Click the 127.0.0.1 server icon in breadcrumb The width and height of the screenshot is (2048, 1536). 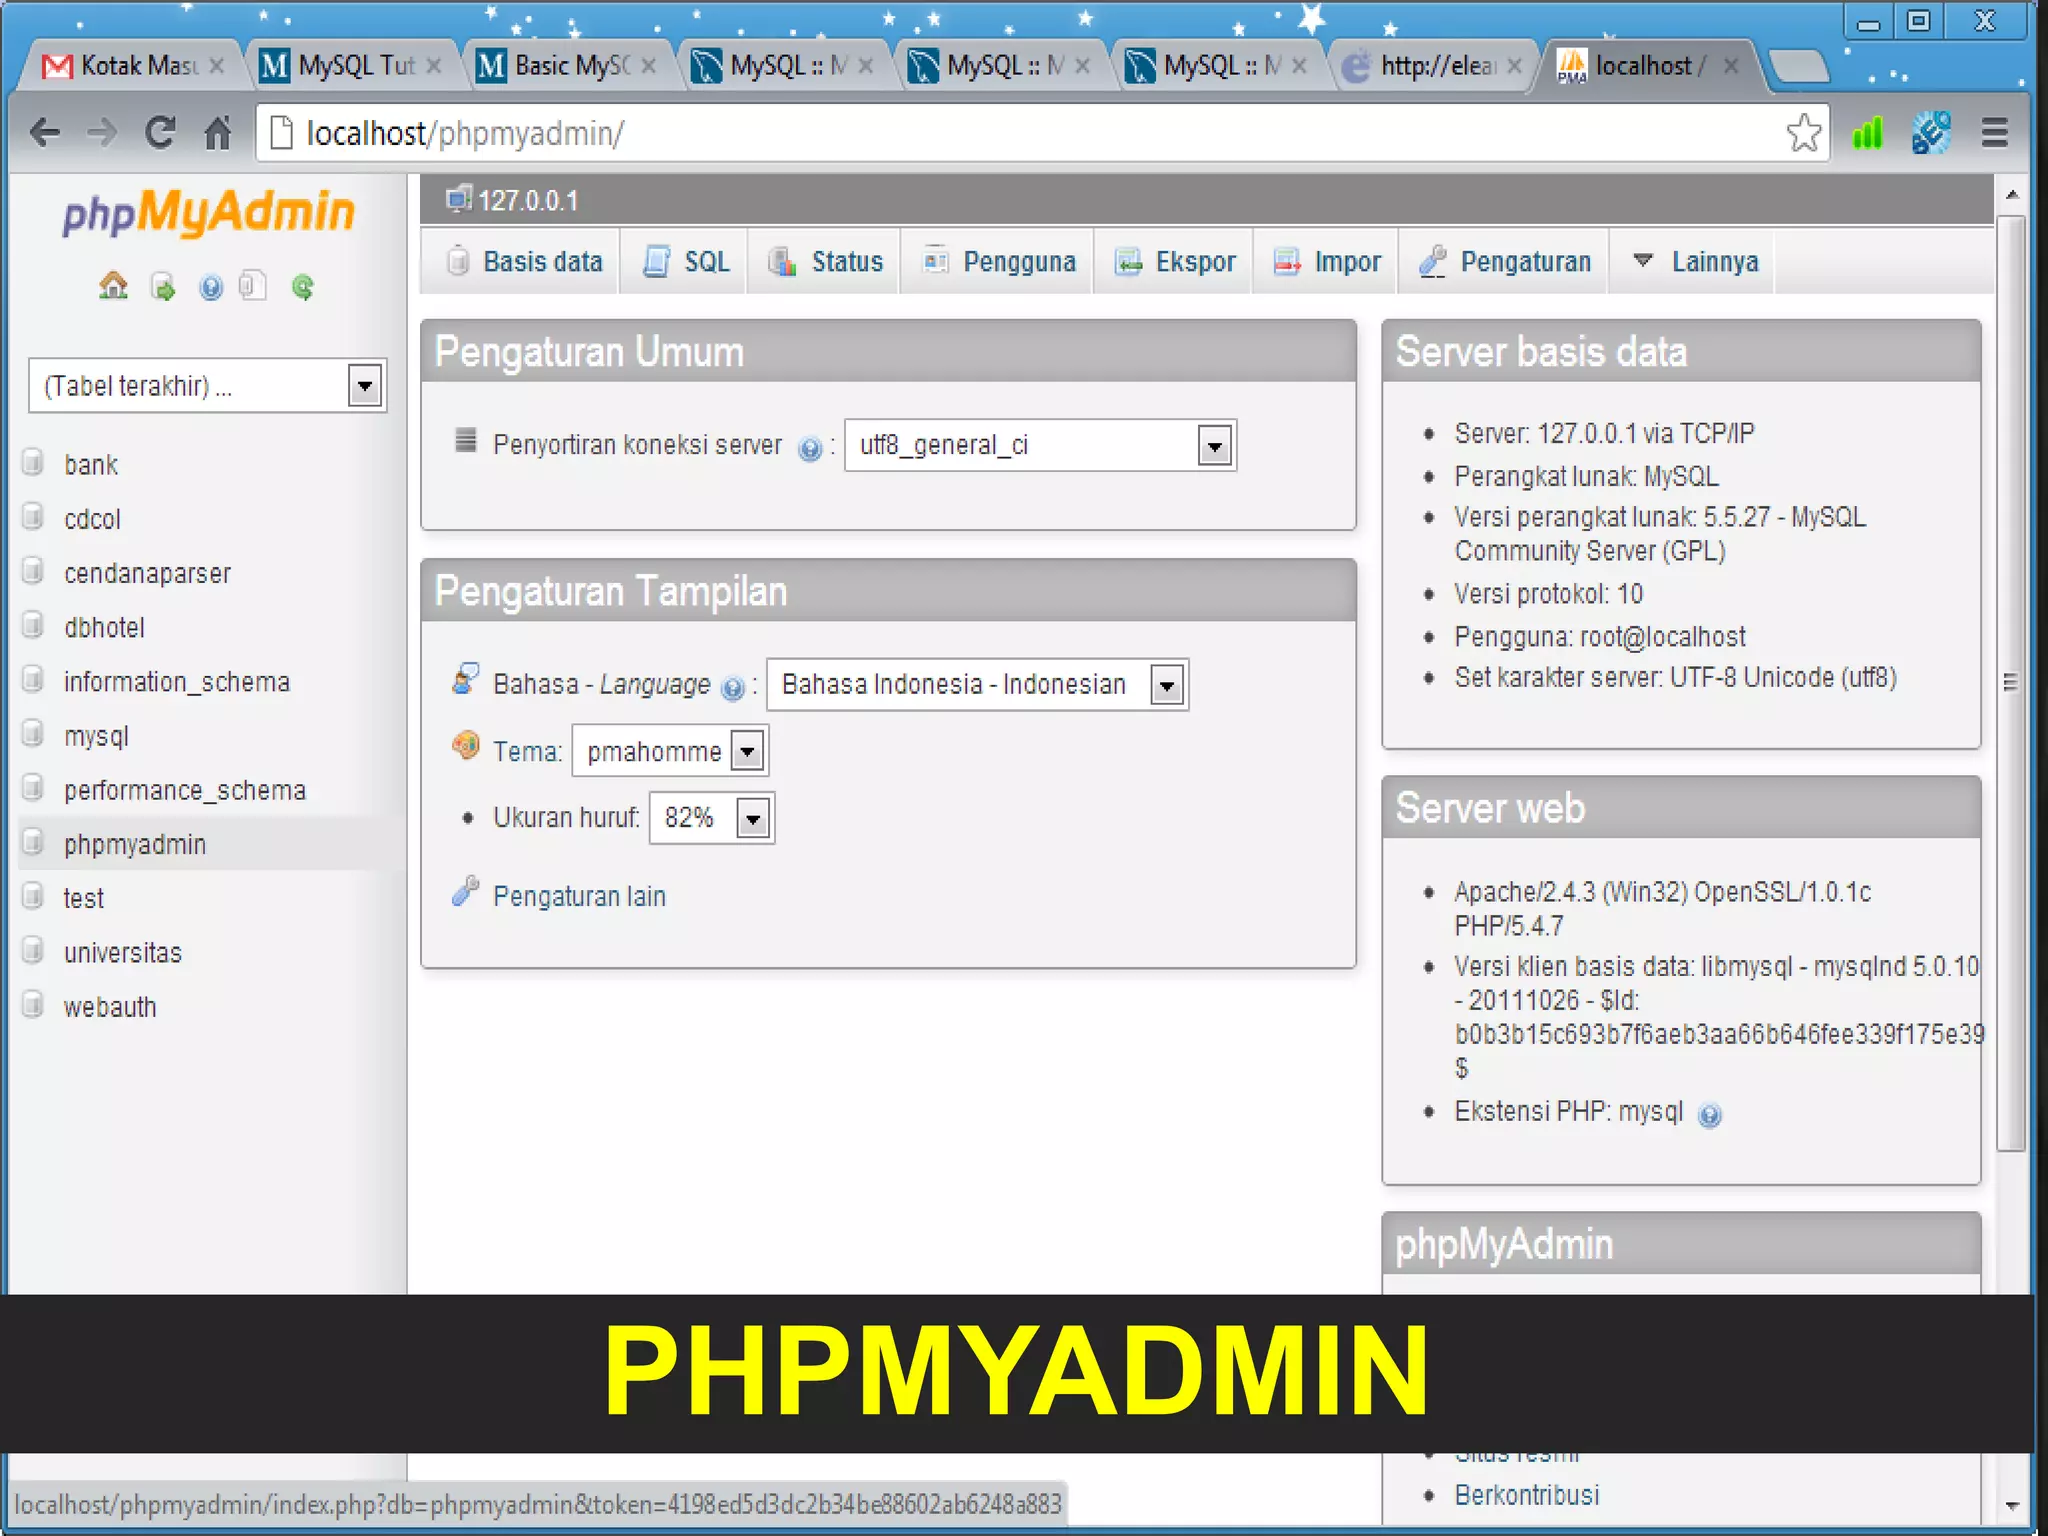[459, 199]
